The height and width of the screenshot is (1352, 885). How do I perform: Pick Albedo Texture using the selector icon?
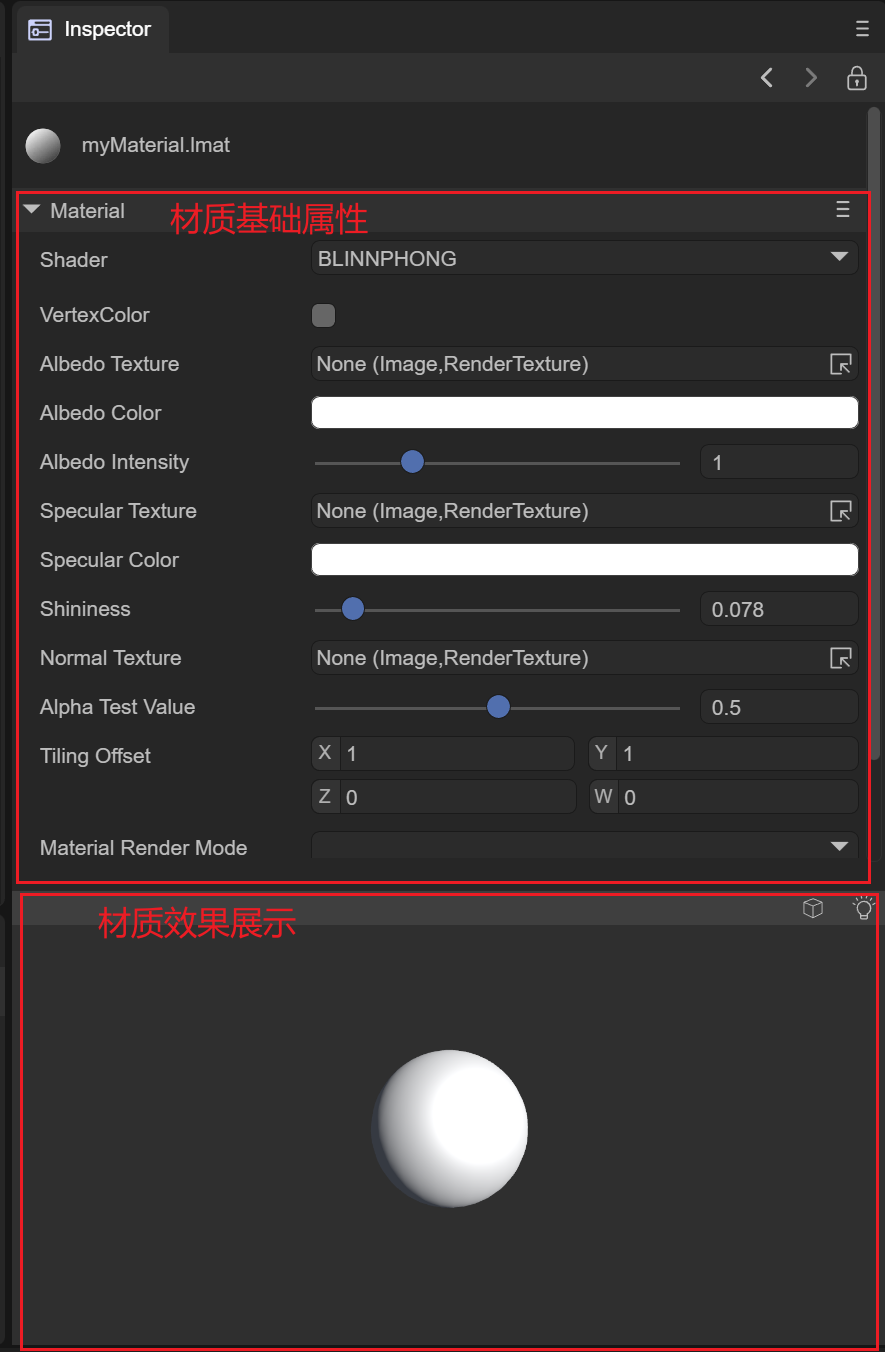point(841,364)
